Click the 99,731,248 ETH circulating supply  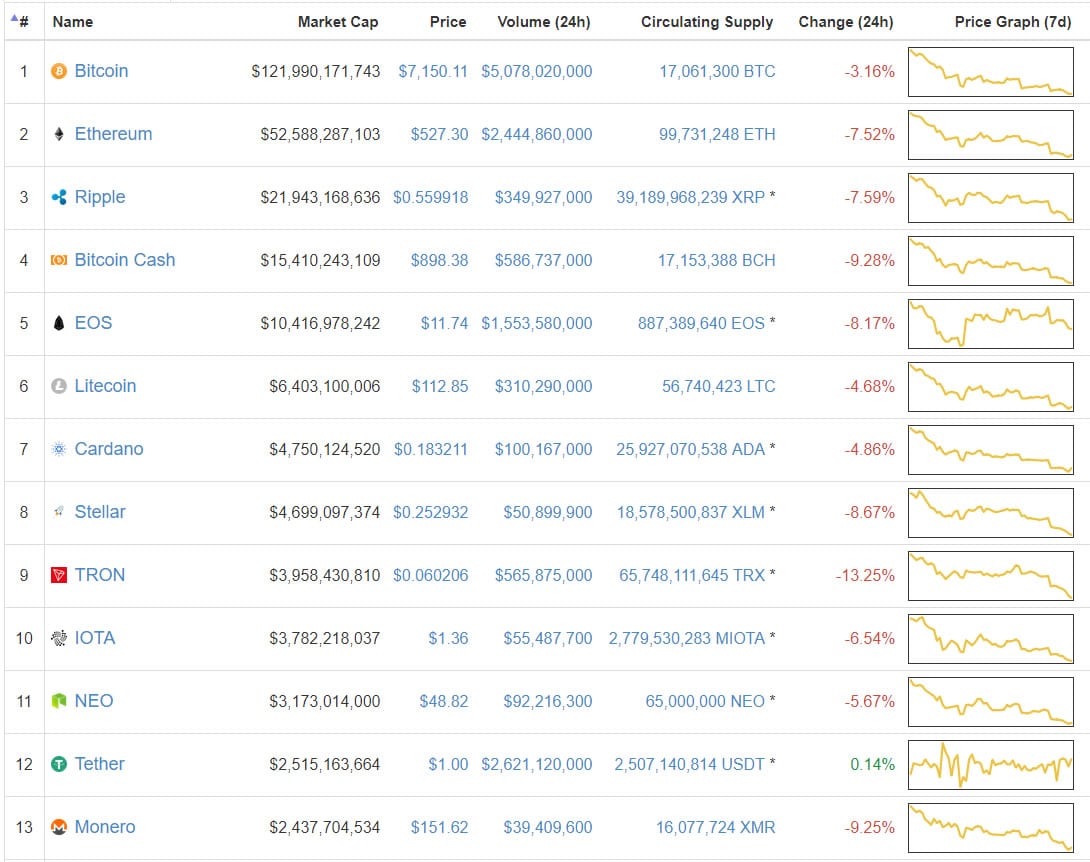tap(717, 134)
